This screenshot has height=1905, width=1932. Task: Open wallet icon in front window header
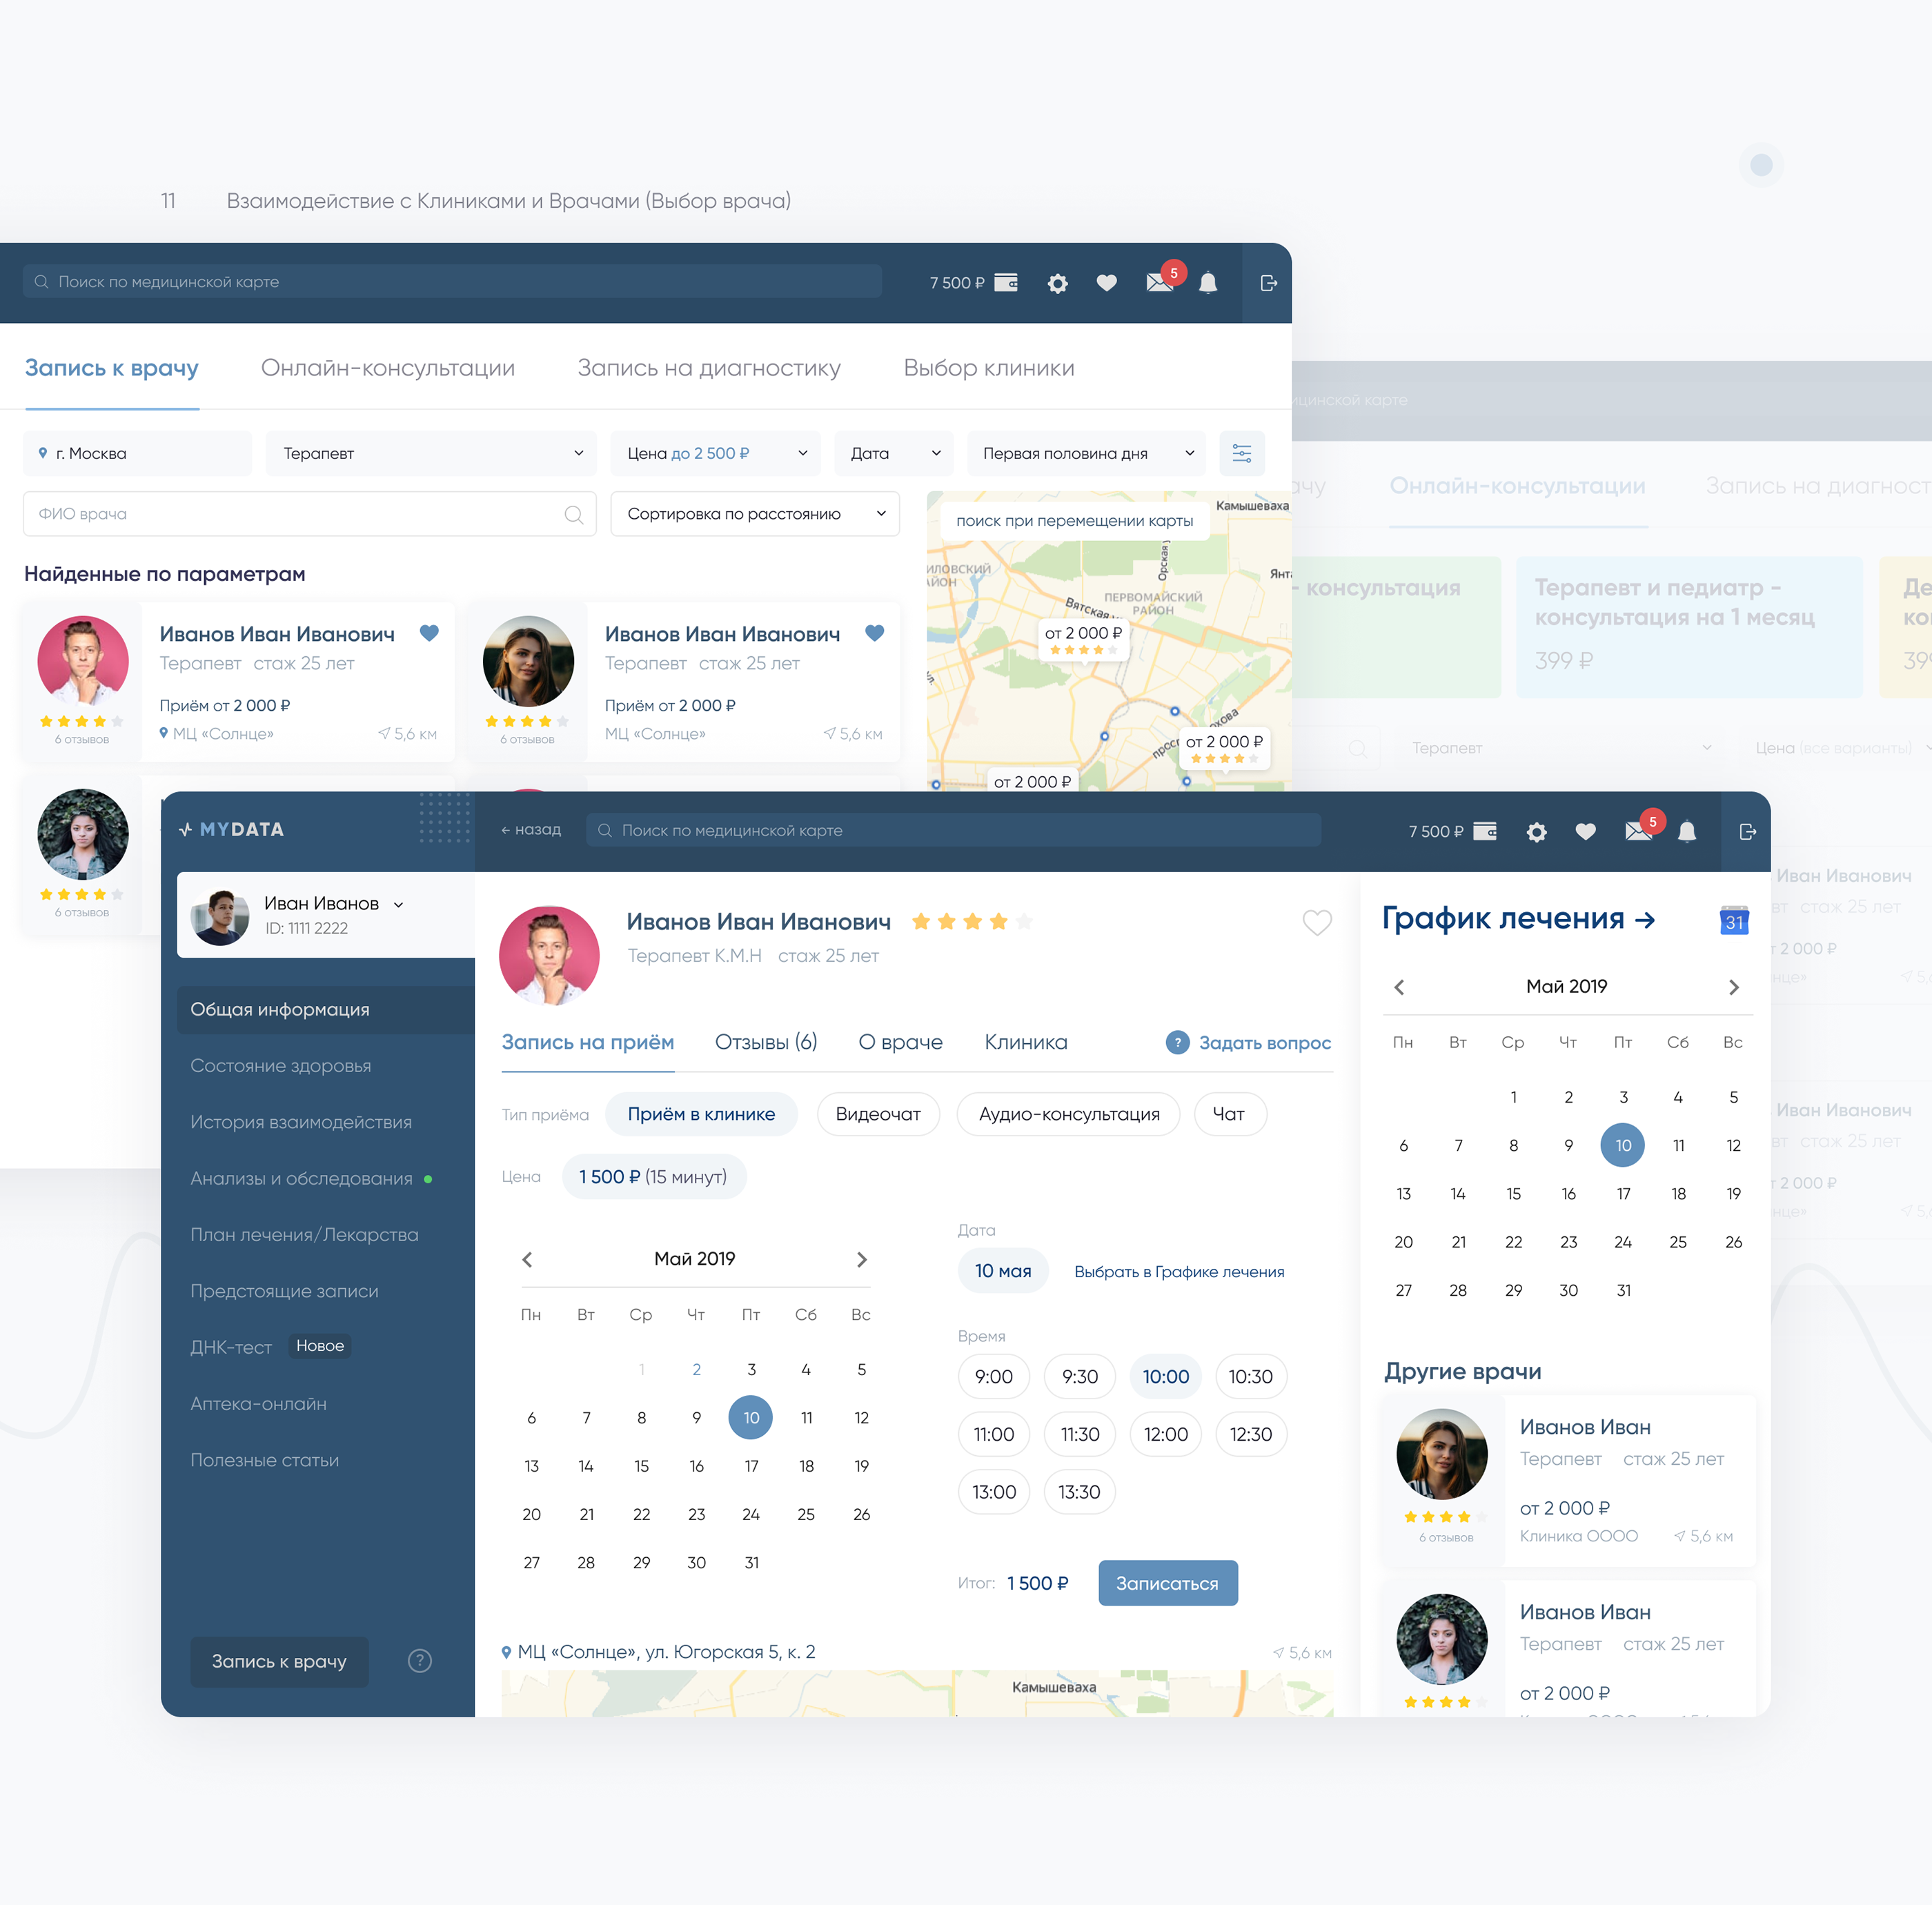click(x=1485, y=831)
